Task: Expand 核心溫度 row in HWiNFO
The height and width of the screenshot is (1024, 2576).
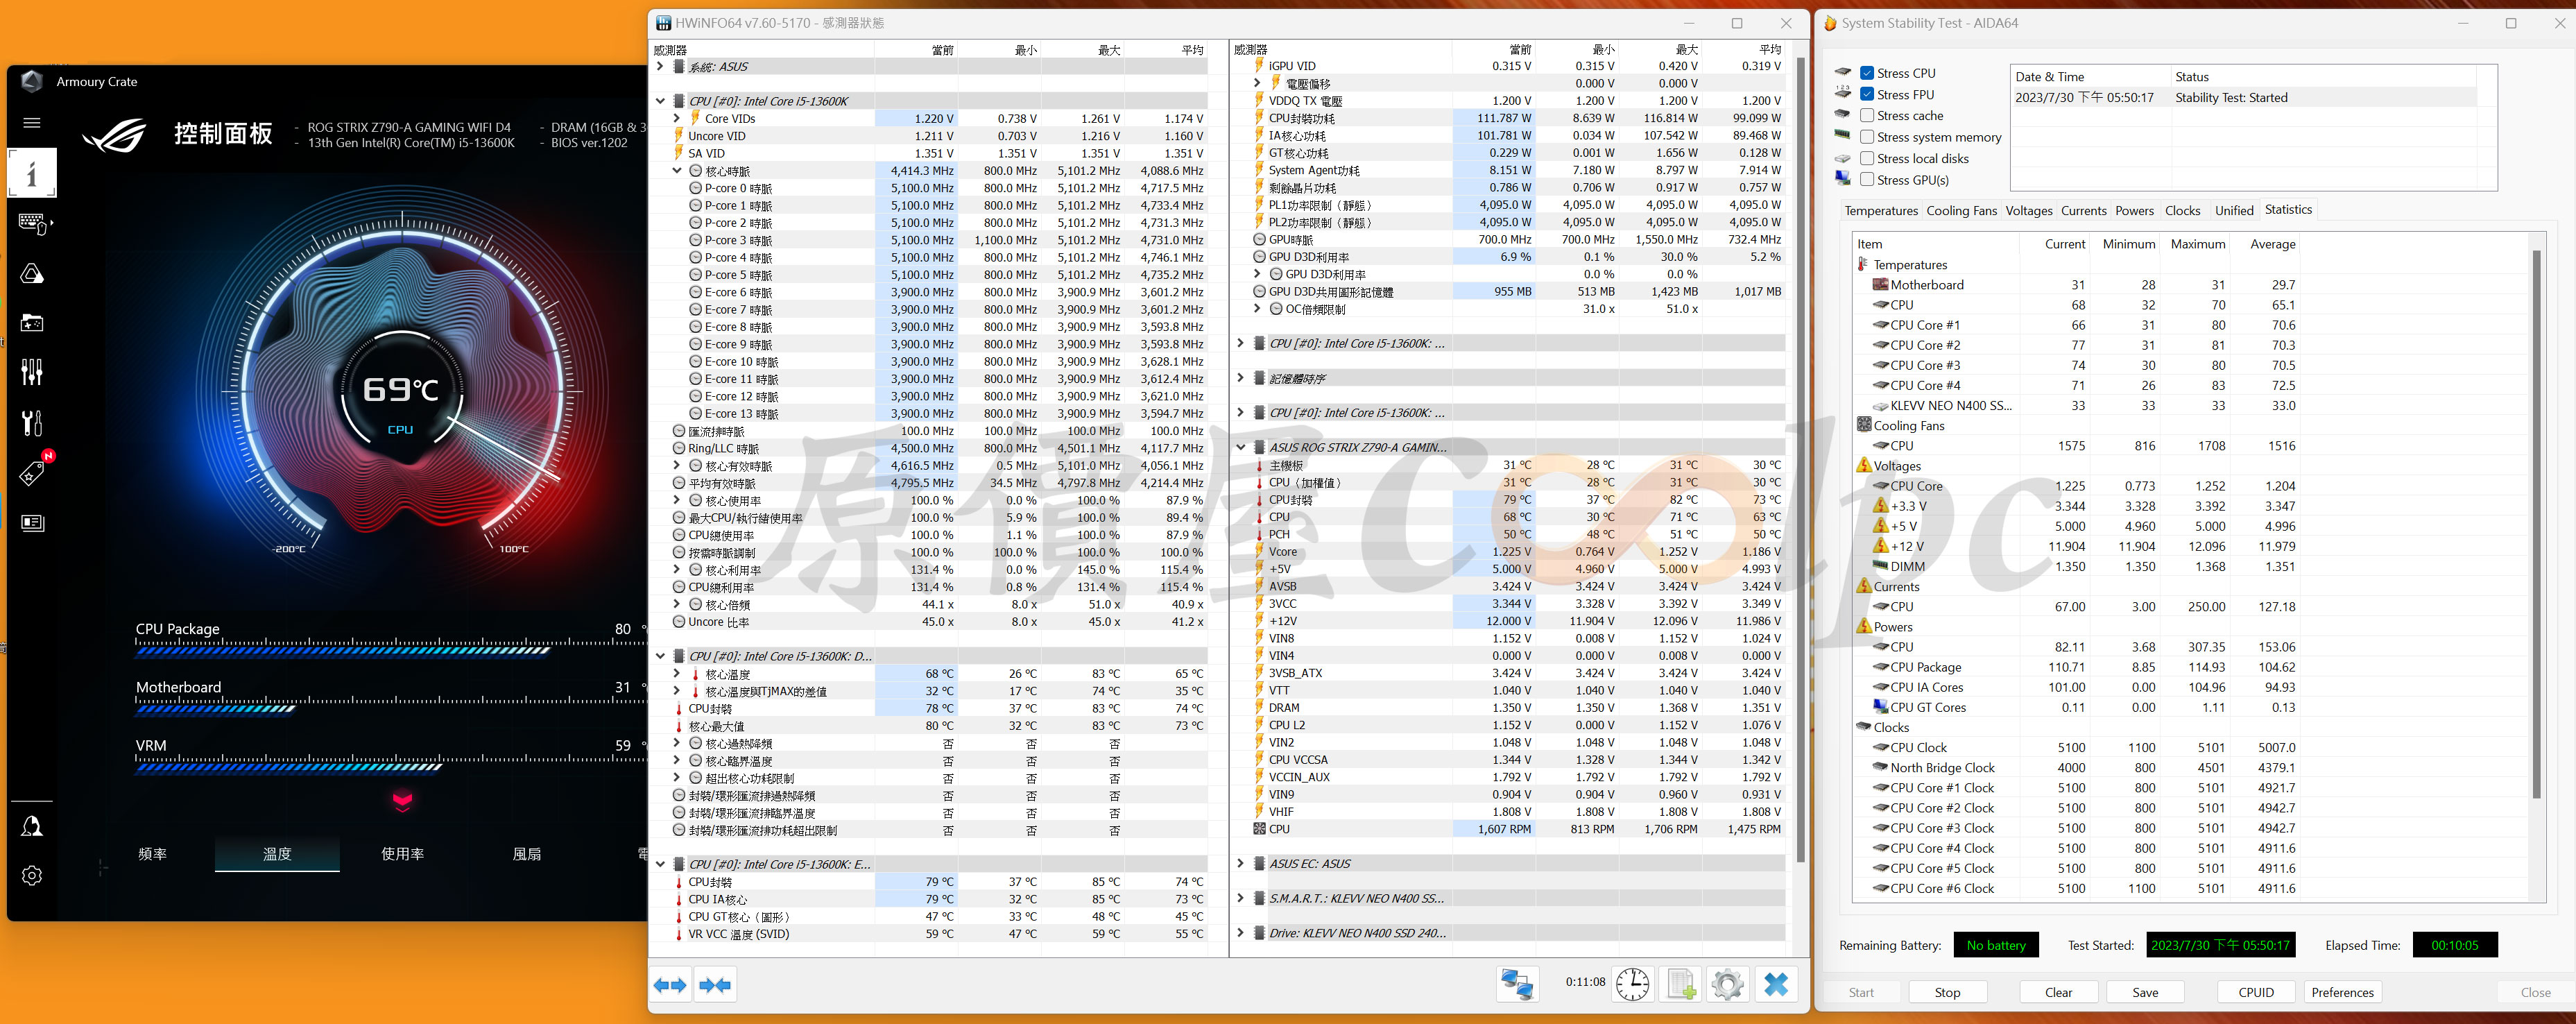Action: click(x=677, y=674)
